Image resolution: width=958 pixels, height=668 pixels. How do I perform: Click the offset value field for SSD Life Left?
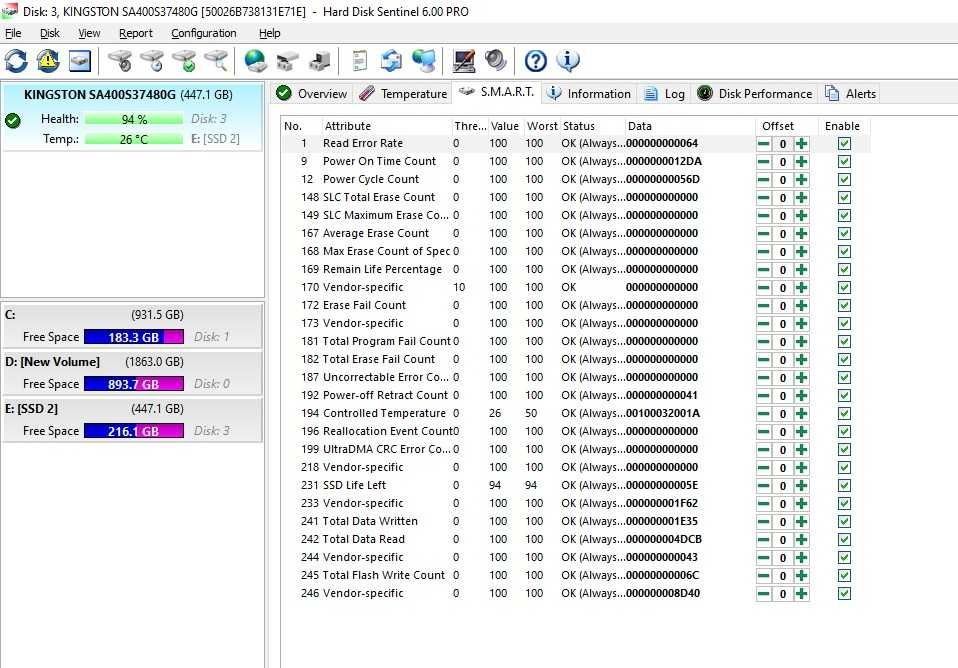783,486
